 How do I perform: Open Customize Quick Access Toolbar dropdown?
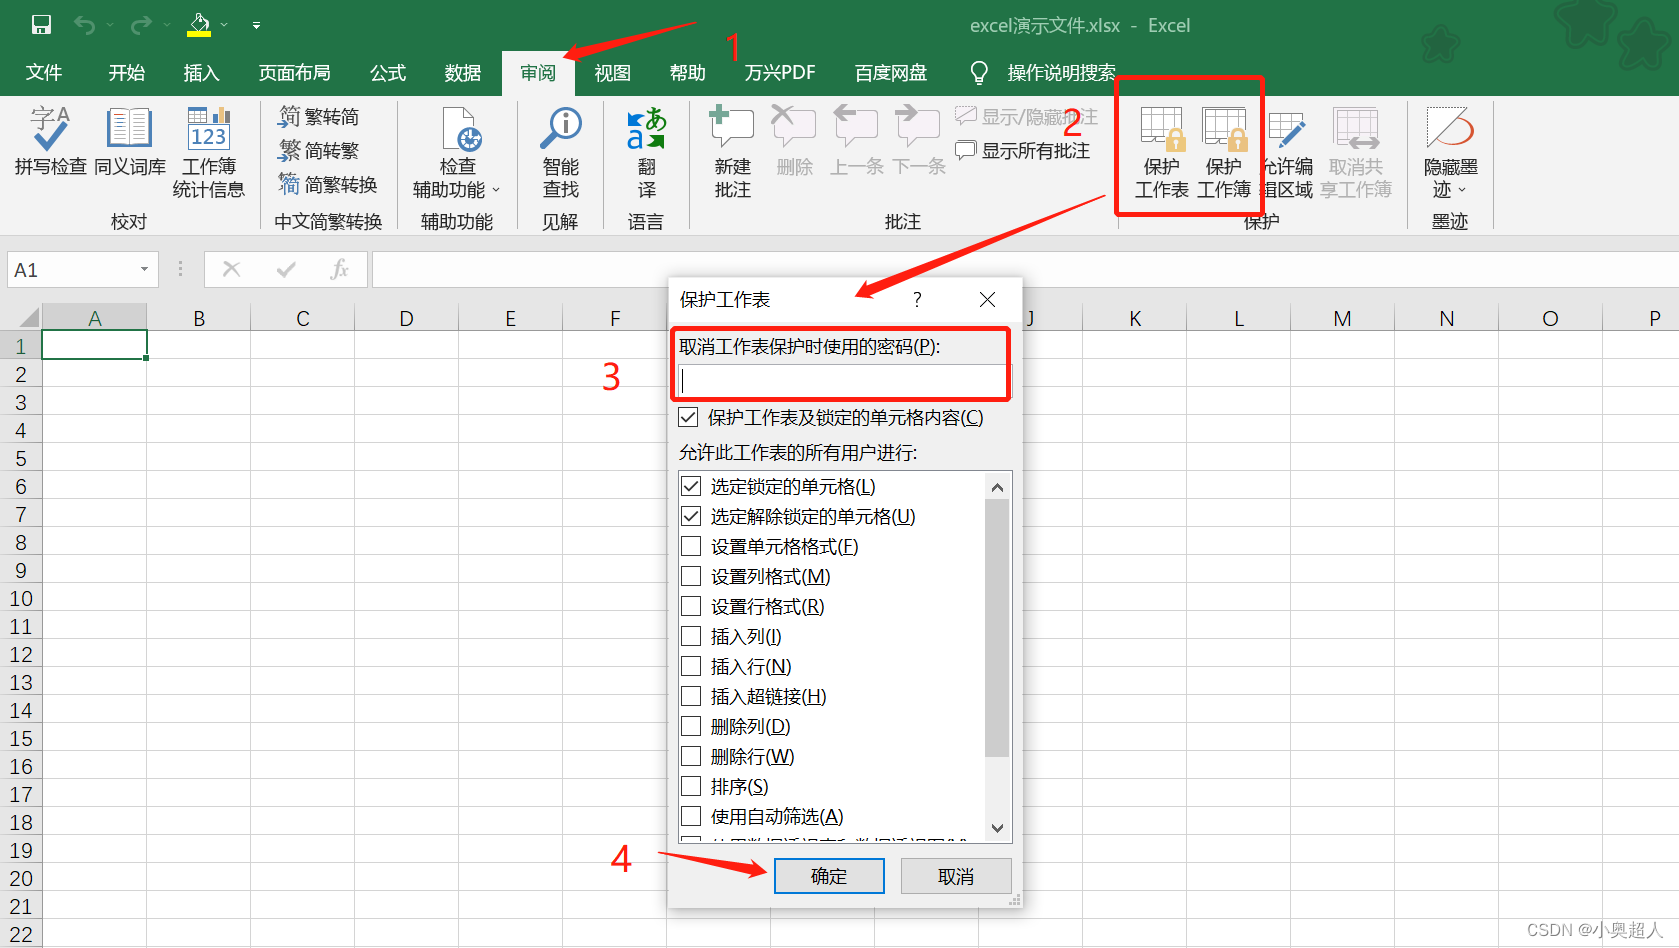coord(256,25)
